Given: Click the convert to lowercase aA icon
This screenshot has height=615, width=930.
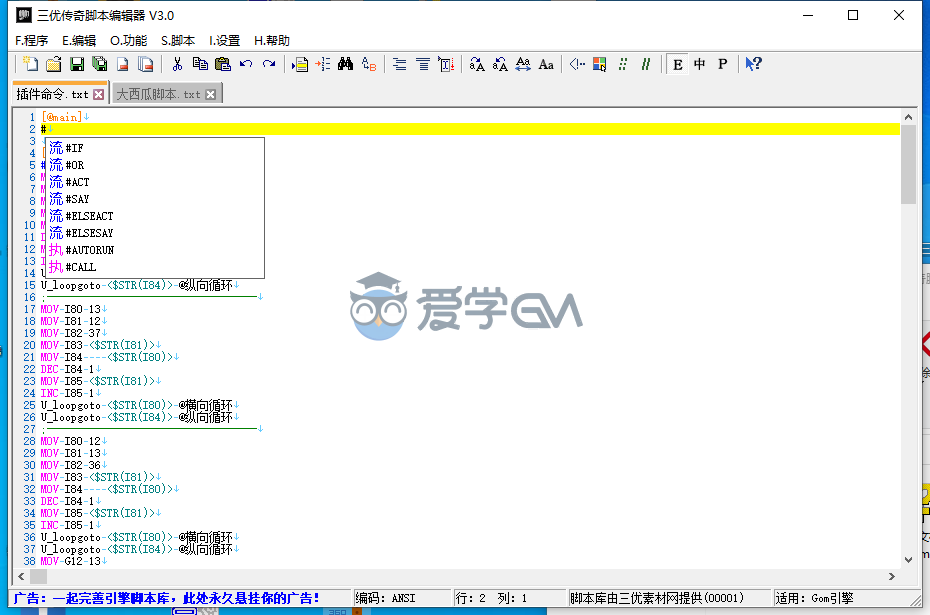Looking at the screenshot, I should pyautogui.click(x=500, y=64).
